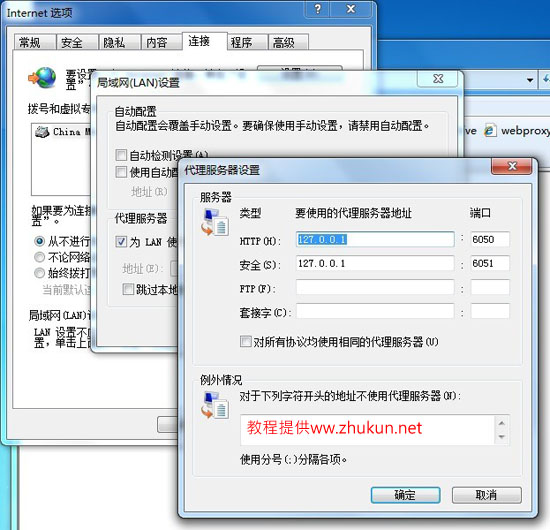550x530 pixels.
Task: Uncheck the 为 LAN 使用代理服务器 checkbox
Action: pos(121,241)
